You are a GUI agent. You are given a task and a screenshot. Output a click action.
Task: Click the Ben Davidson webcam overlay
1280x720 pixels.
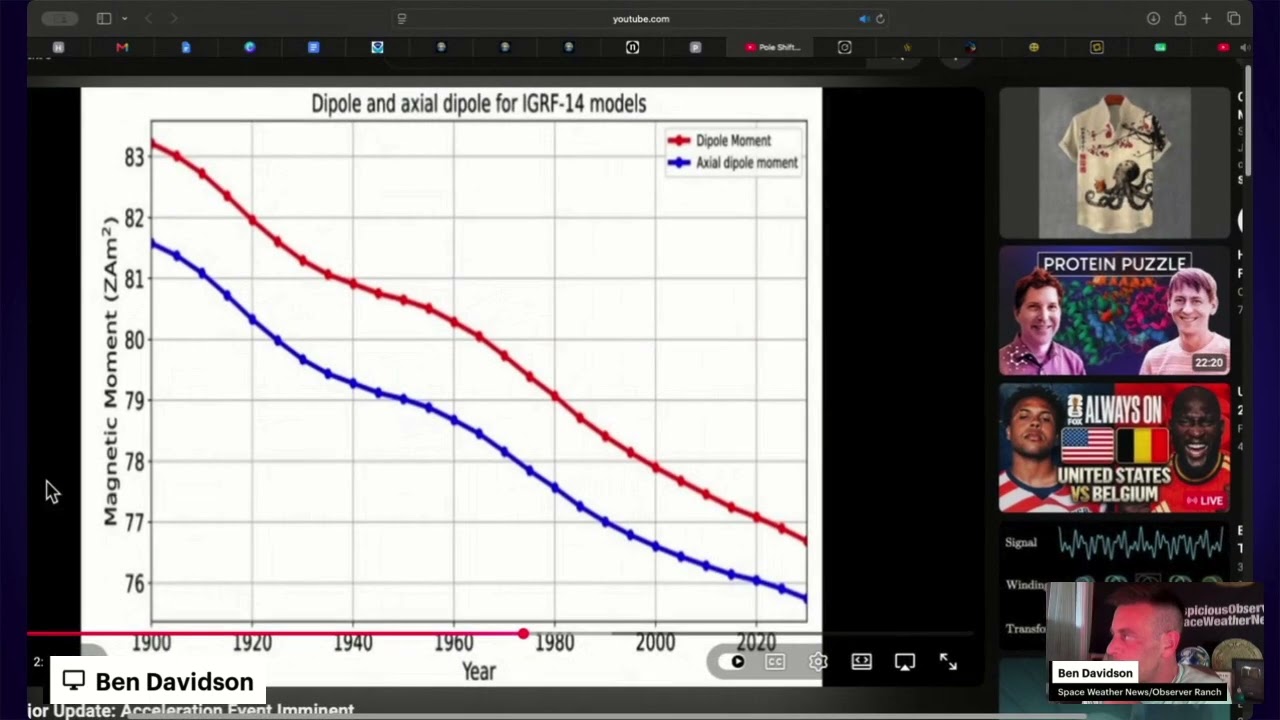click(x=1155, y=643)
